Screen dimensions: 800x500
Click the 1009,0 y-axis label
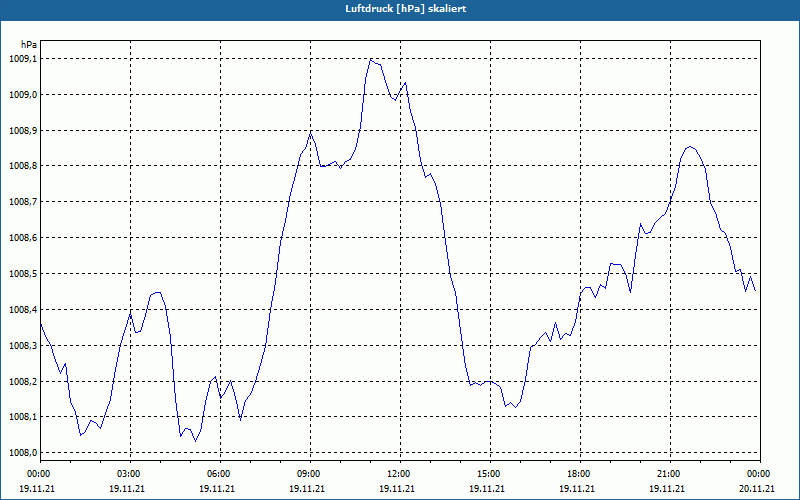23,94
